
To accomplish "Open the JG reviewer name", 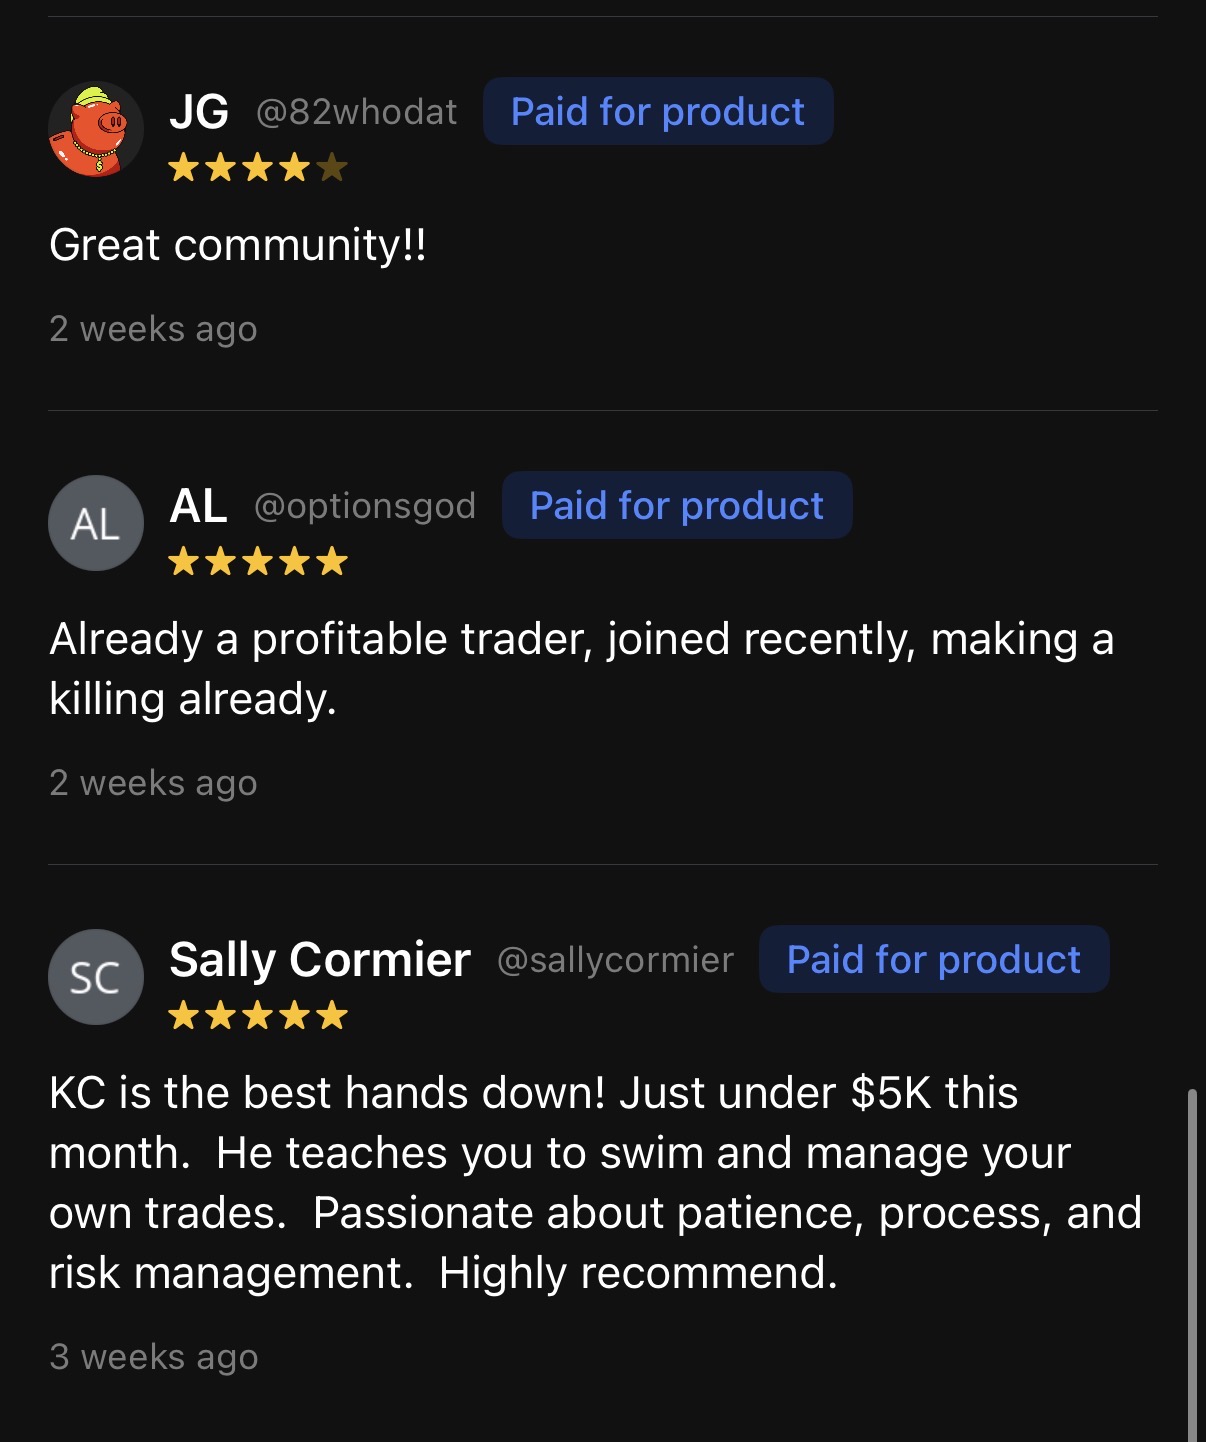I will [x=199, y=111].
